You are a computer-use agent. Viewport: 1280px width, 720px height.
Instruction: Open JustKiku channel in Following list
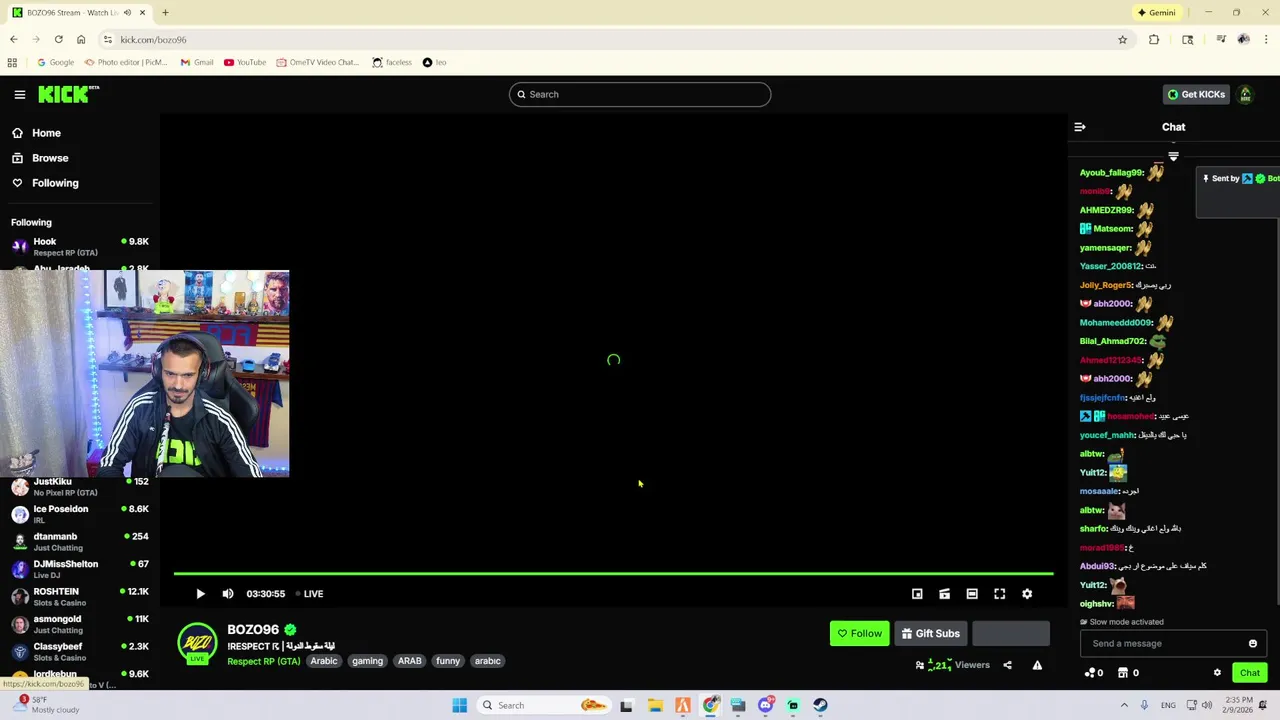[80, 487]
